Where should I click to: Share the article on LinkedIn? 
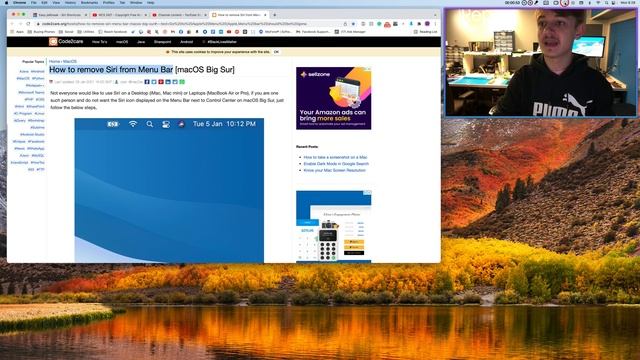click(x=168, y=82)
